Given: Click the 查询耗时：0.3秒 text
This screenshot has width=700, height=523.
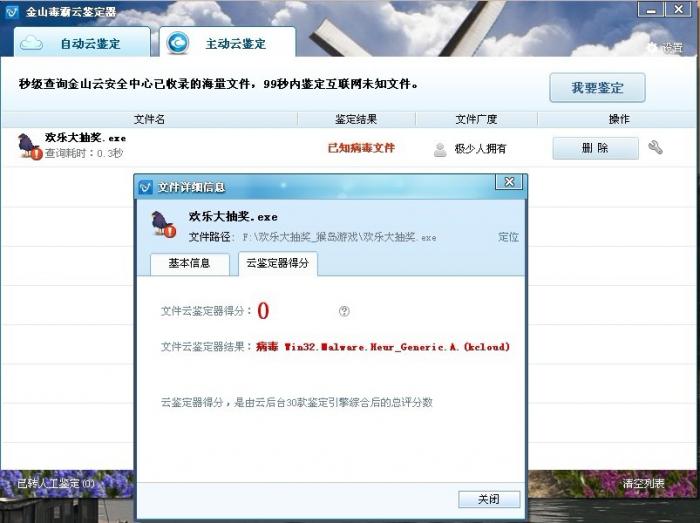Looking at the screenshot, I should click(x=83, y=153).
